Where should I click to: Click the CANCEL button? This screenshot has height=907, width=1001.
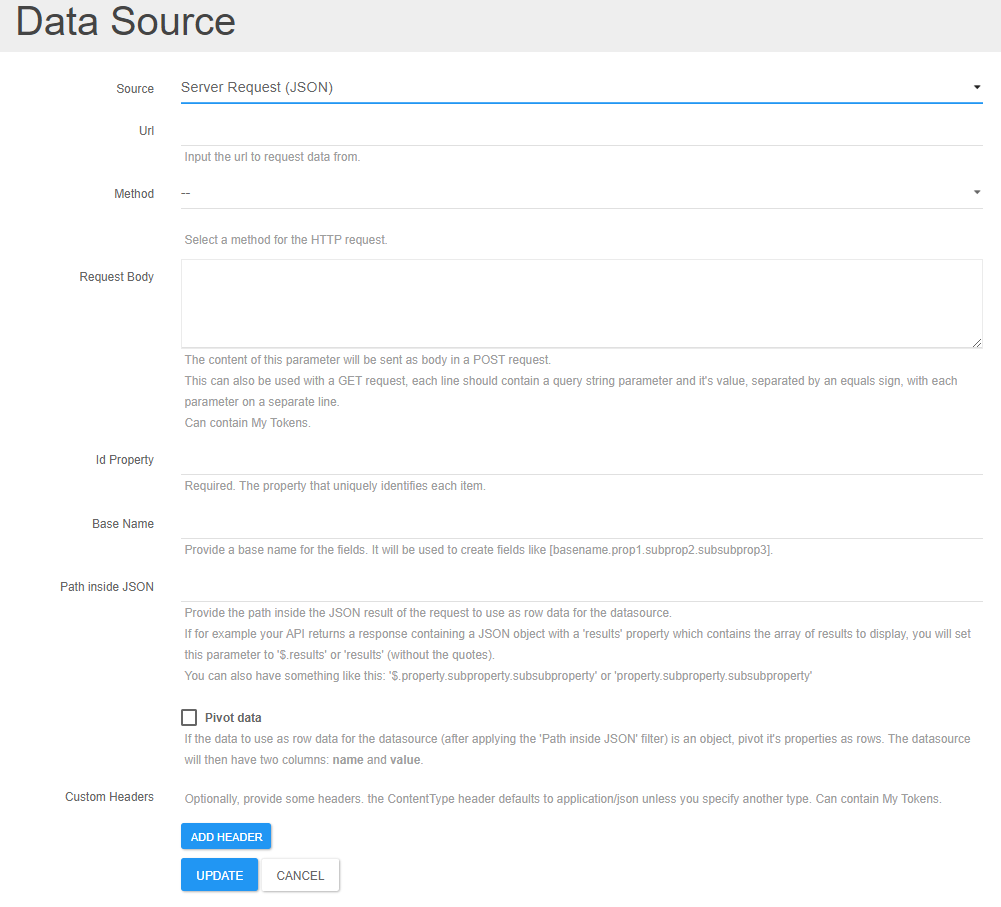click(300, 875)
